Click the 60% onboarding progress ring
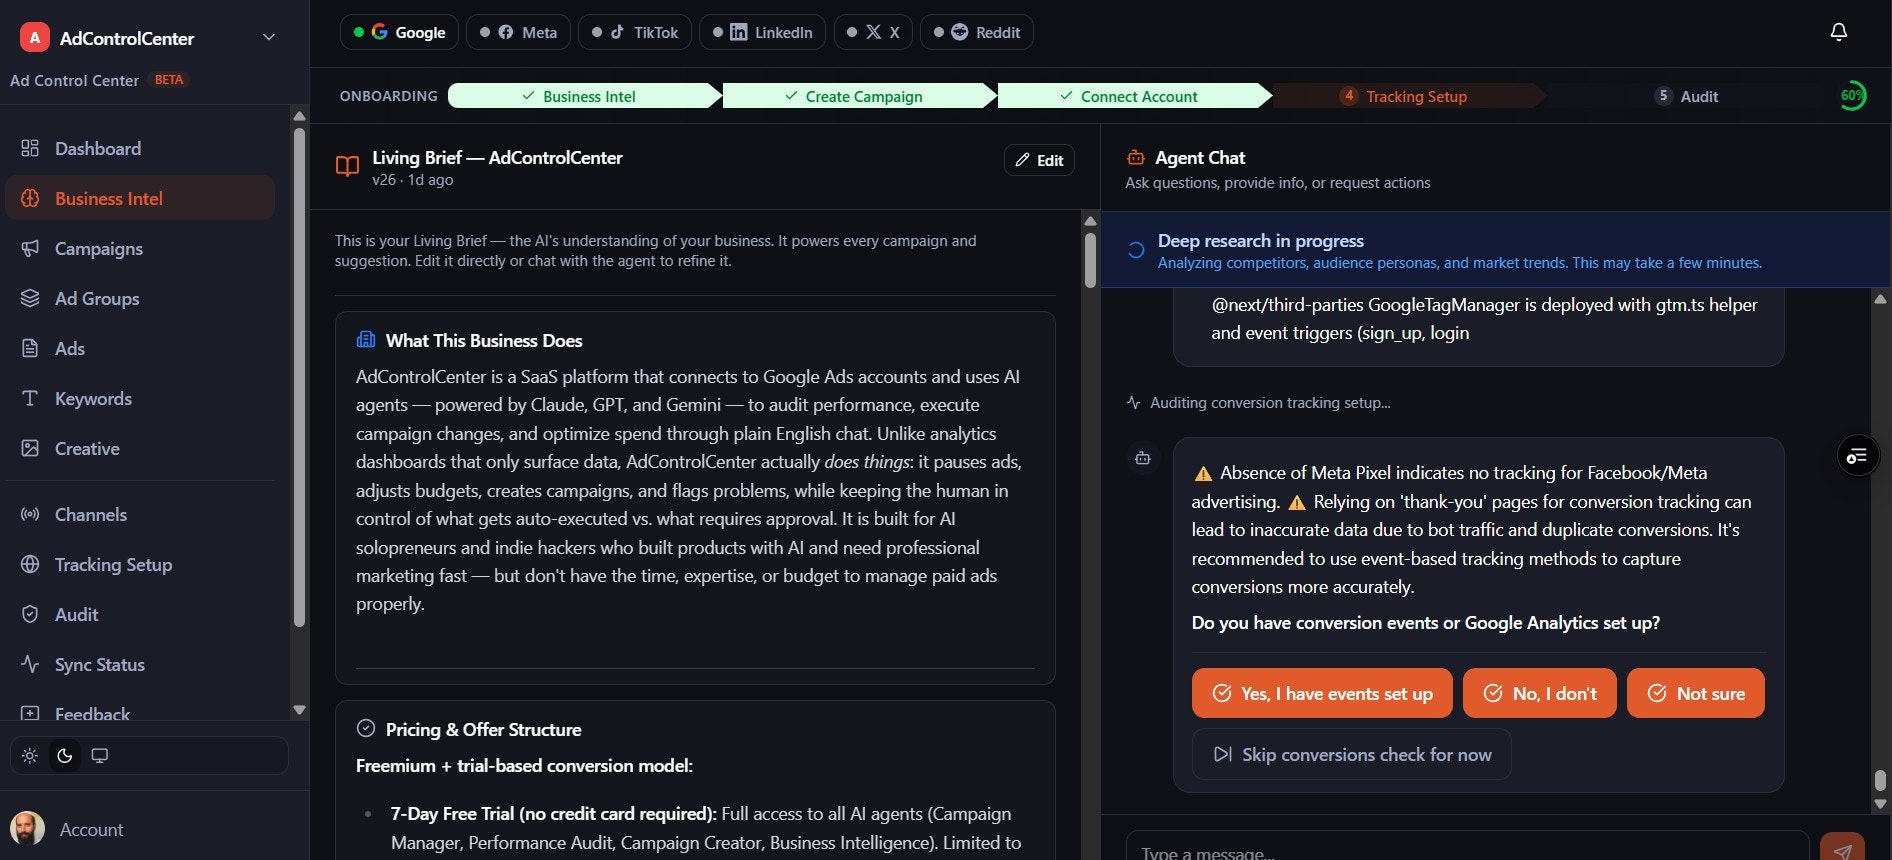Image resolution: width=1892 pixels, height=860 pixels. point(1852,96)
